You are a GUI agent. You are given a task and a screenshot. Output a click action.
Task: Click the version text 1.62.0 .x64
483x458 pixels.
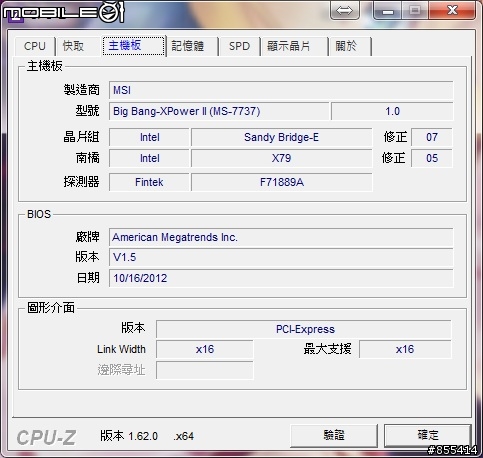click(x=161, y=436)
